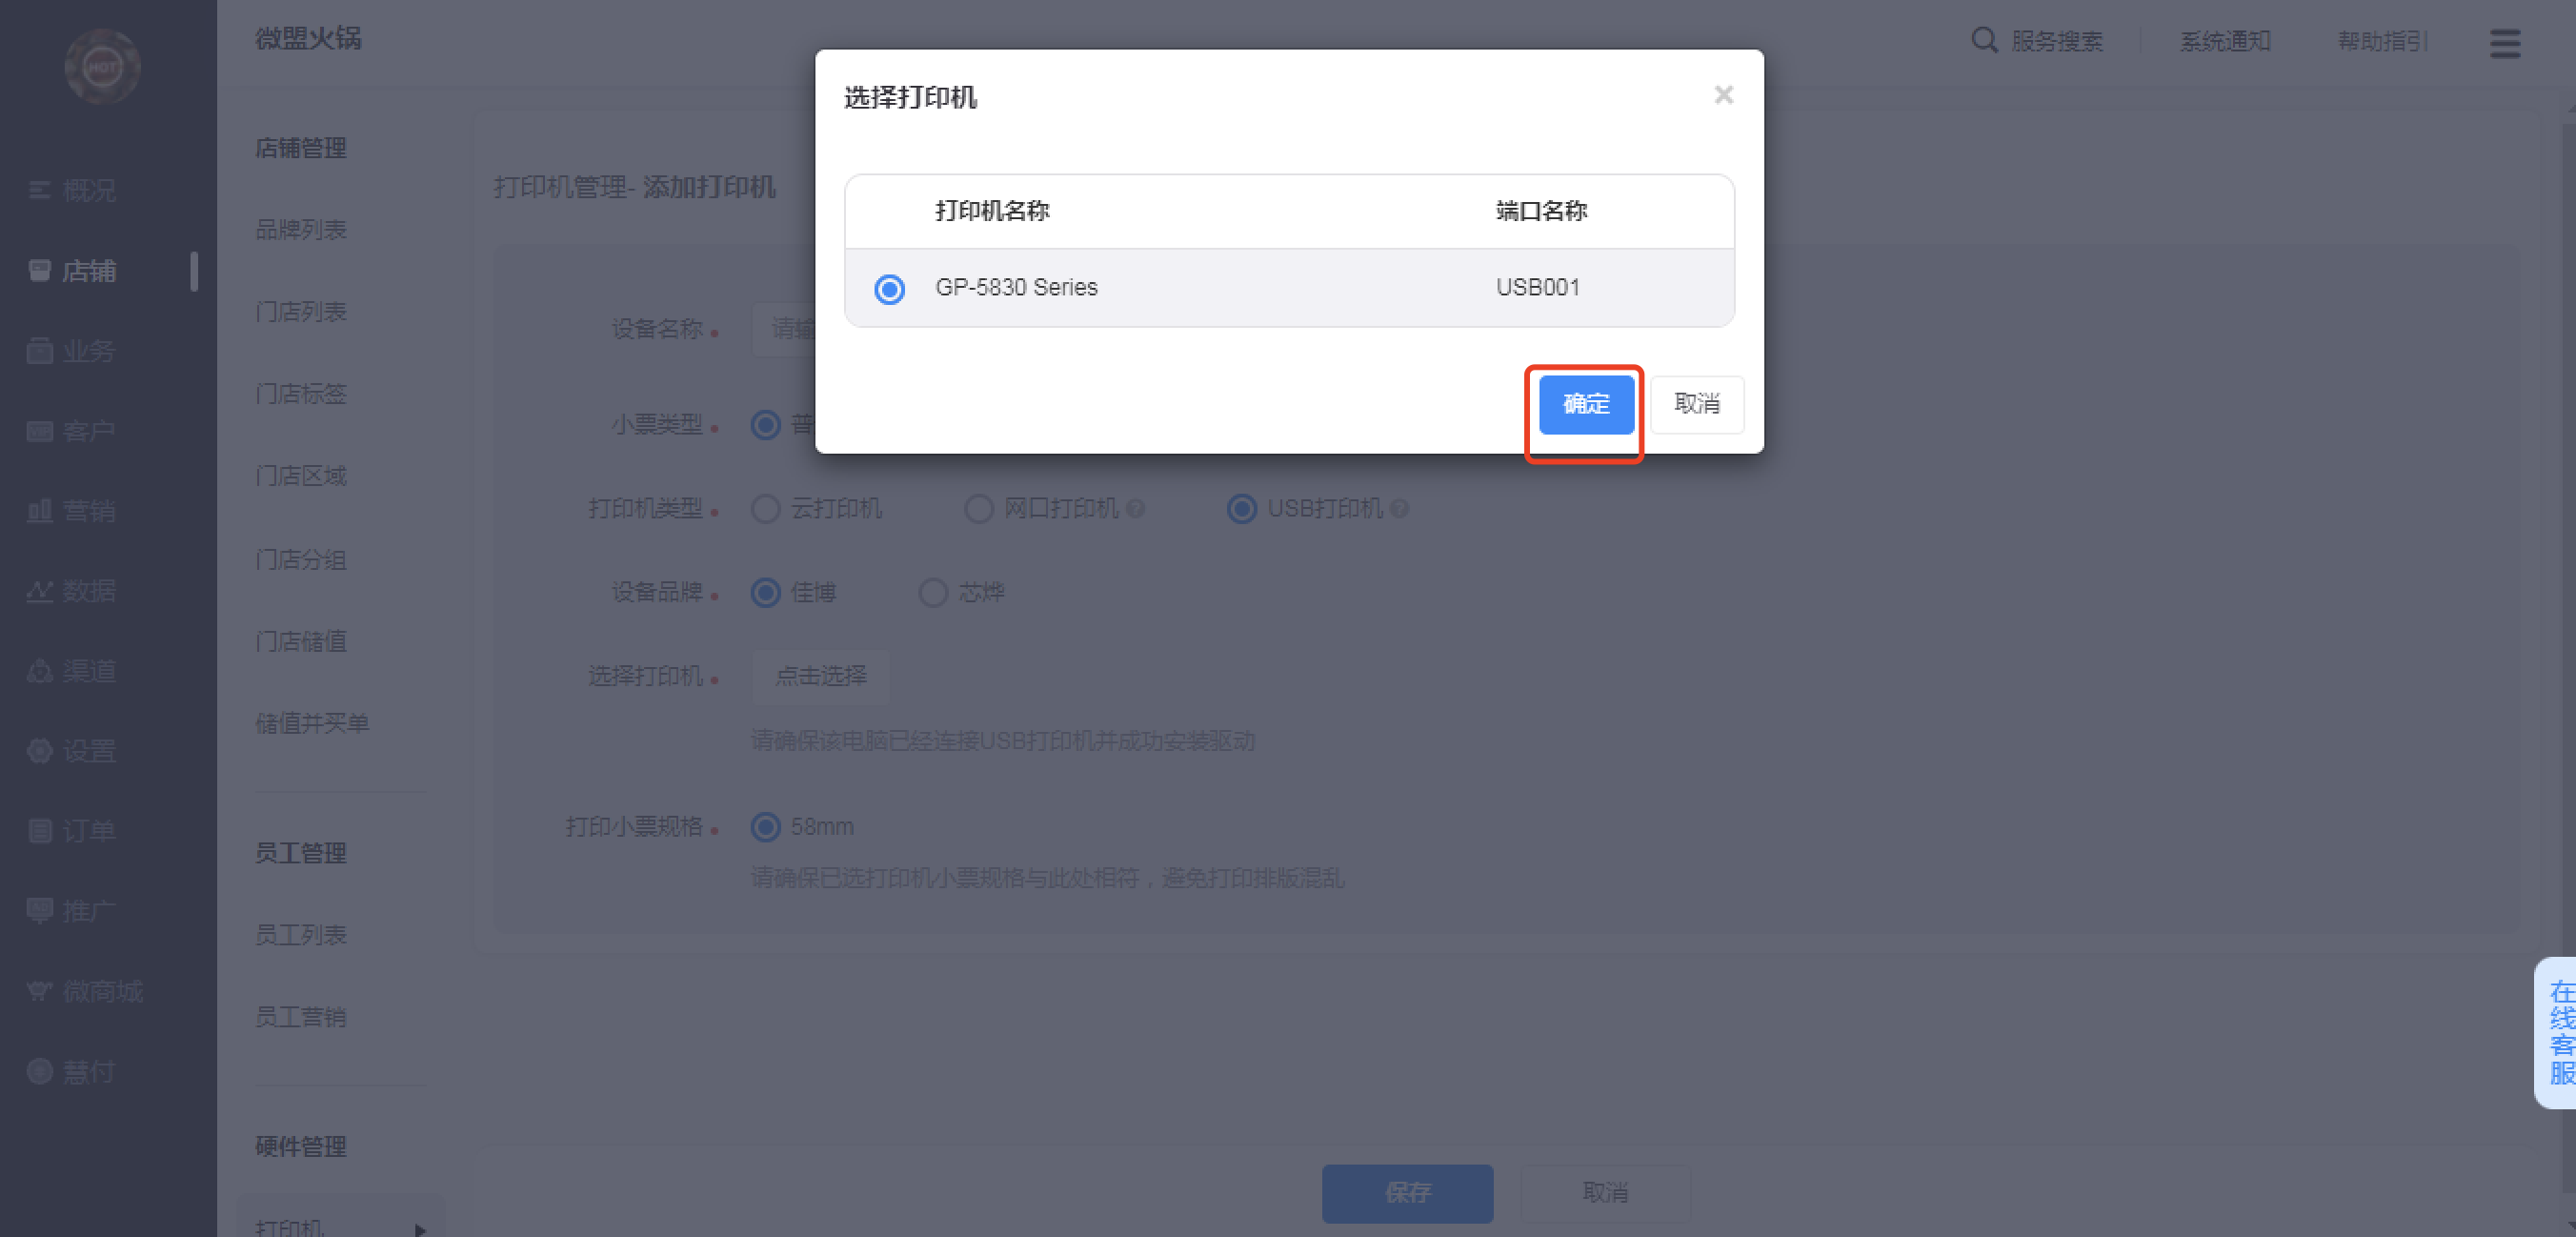Select 佳博 device brand radio
Viewport: 2576px width, 1237px height.
pos(766,593)
